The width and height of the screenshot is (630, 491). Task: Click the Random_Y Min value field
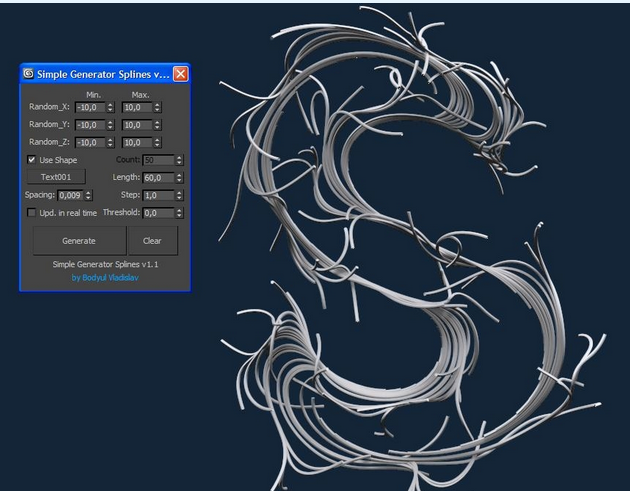90,125
